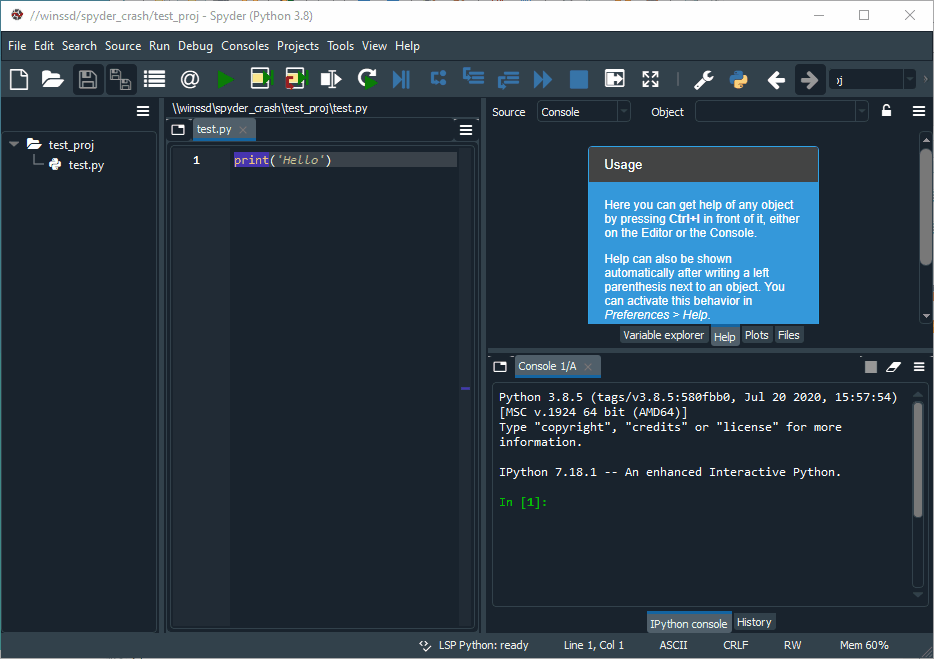Image resolution: width=934 pixels, height=659 pixels.
Task: Maximize current pane icon
Action: 615,79
